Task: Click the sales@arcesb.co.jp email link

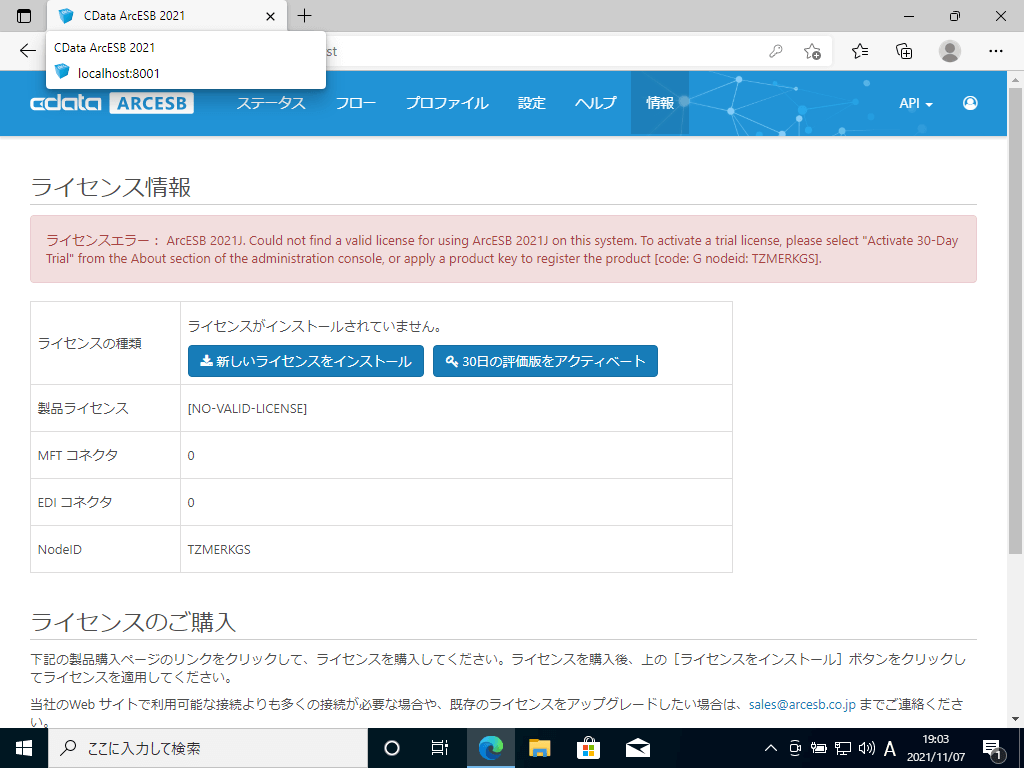Action: coord(802,705)
